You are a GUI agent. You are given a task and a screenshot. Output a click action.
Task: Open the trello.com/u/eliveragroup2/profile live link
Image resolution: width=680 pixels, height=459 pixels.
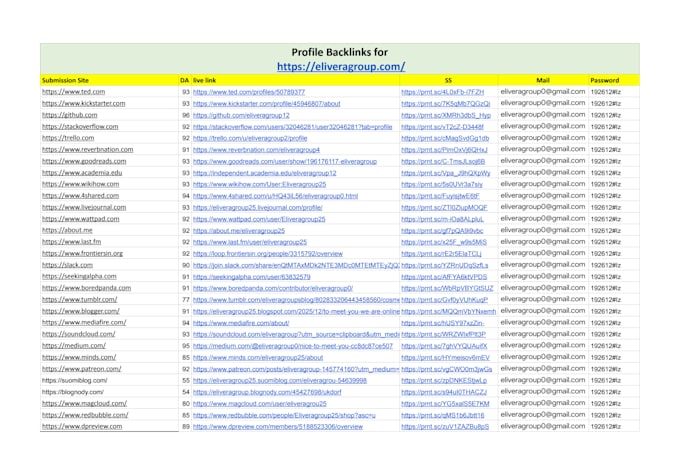click(x=250, y=138)
